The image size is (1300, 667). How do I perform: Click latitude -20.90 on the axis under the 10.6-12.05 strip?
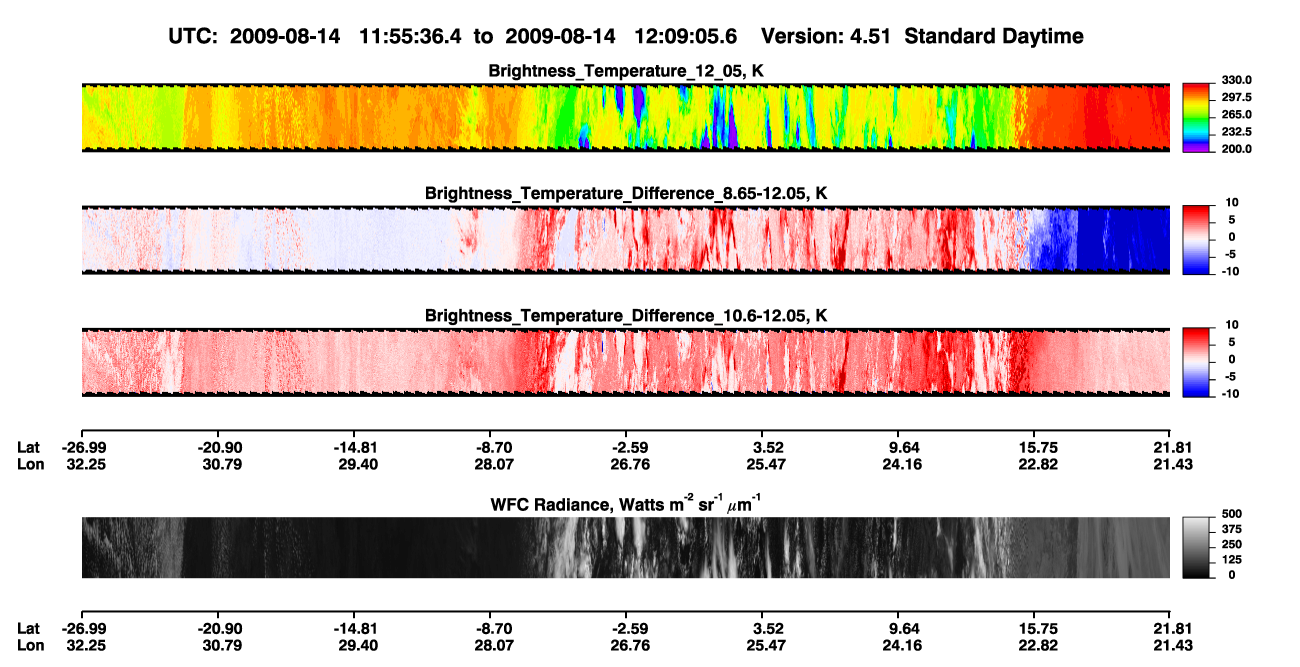[220, 448]
